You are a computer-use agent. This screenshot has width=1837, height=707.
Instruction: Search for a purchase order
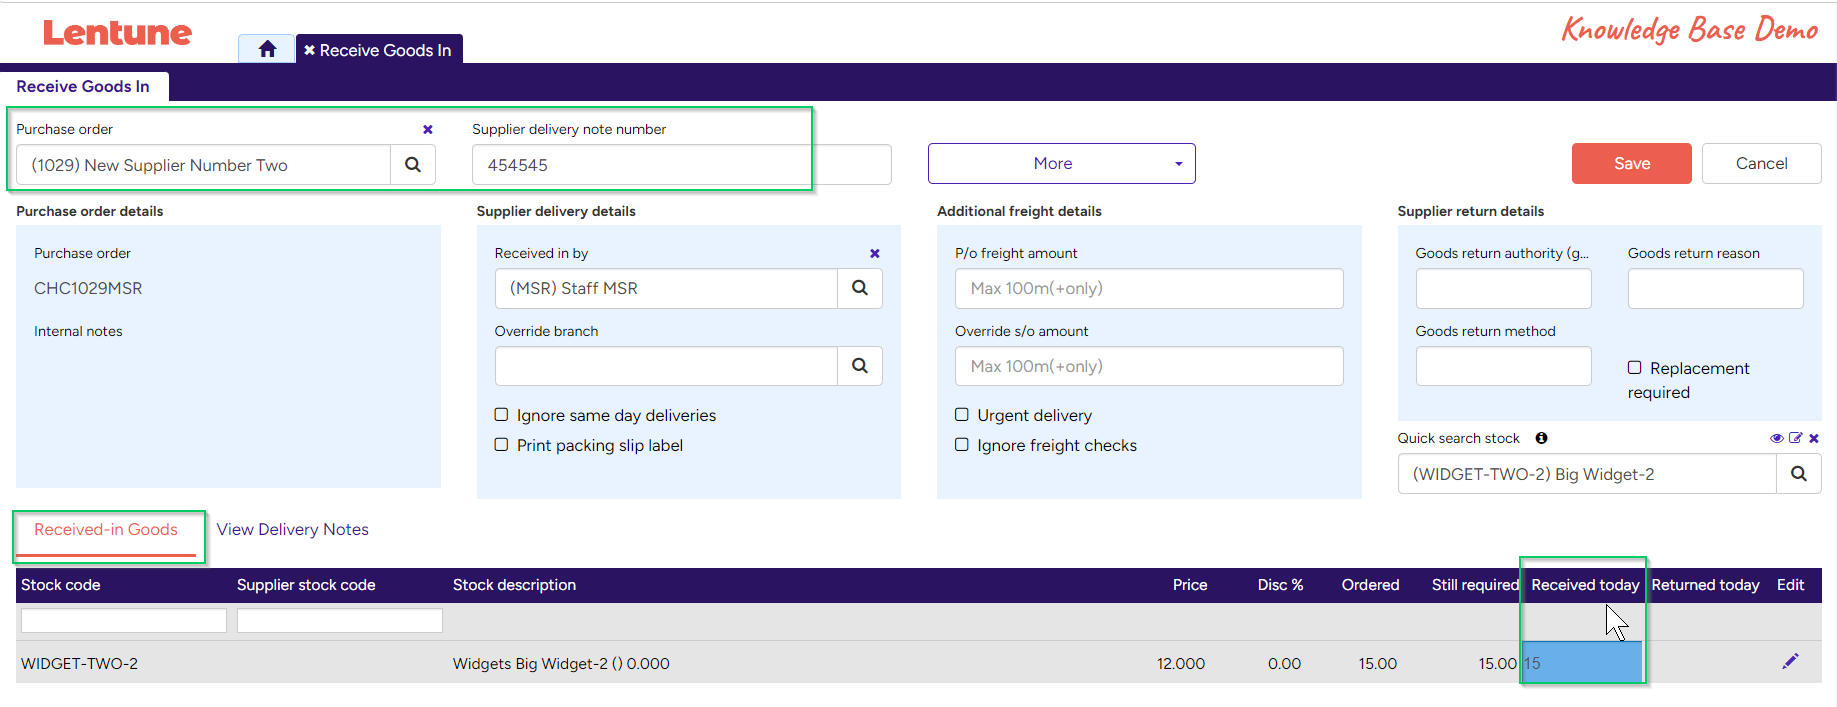point(413,165)
